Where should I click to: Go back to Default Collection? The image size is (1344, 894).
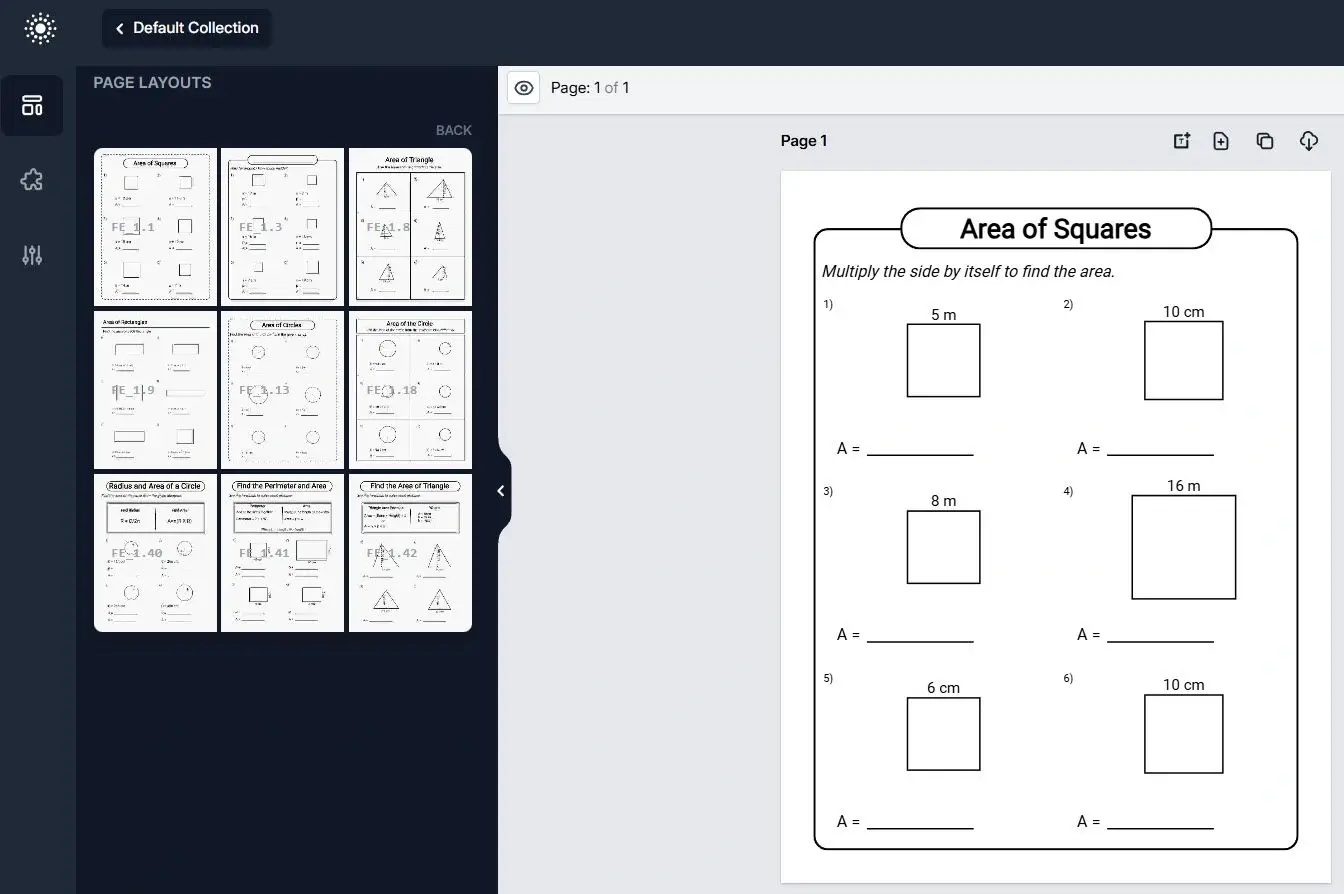(186, 28)
